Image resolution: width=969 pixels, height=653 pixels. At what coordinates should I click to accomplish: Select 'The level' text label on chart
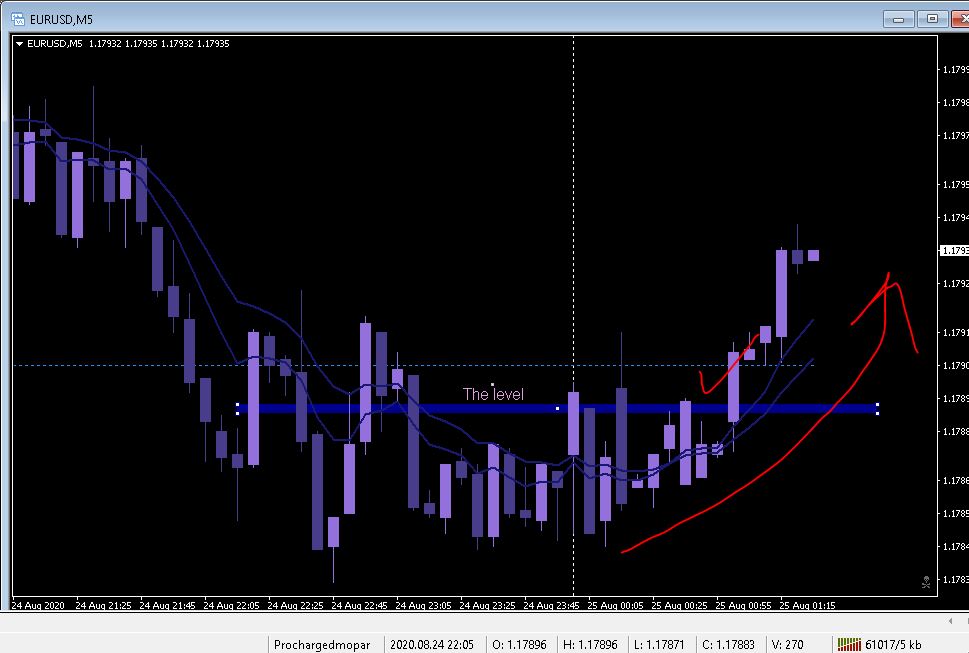click(493, 394)
